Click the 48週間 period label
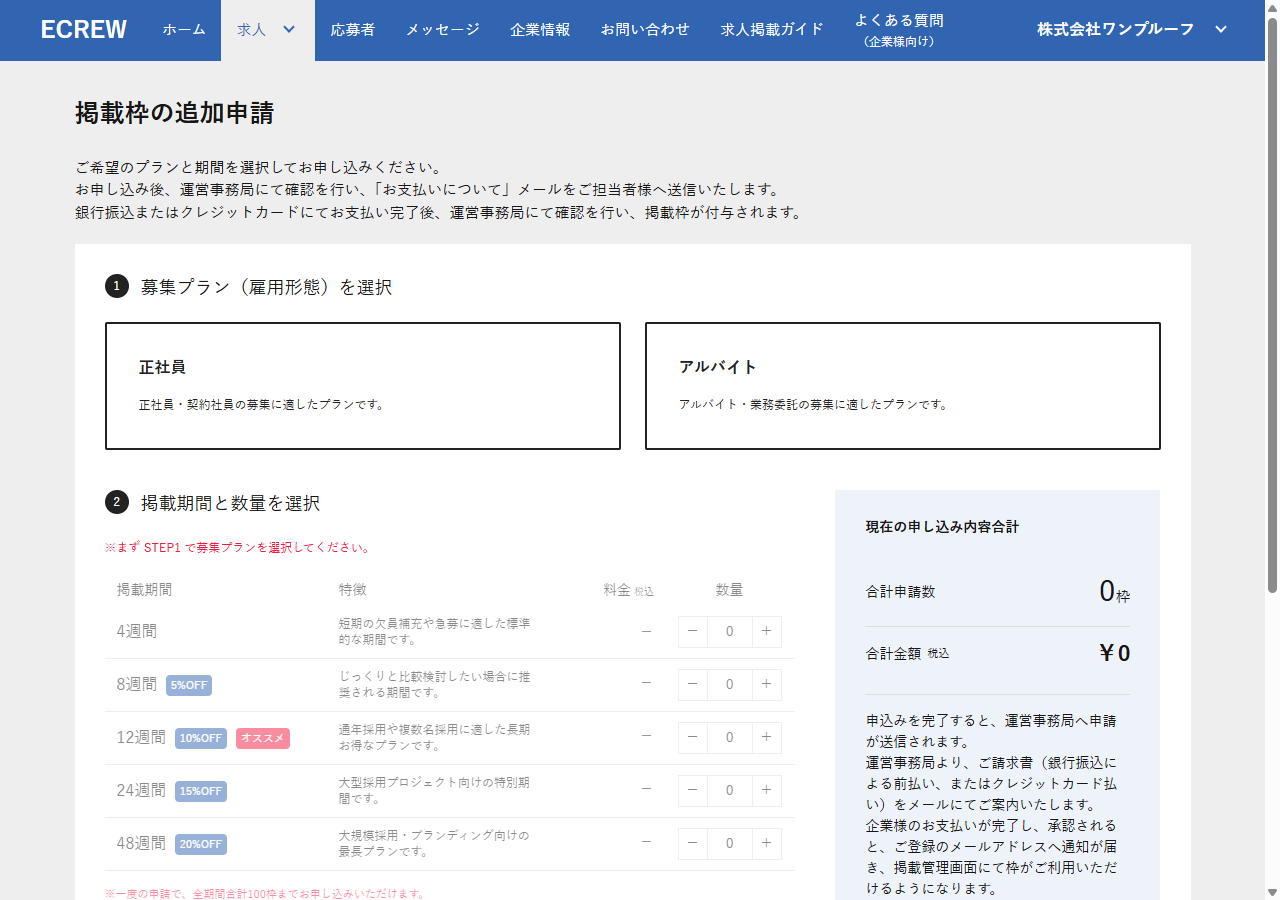The image size is (1280, 900). click(x=141, y=844)
